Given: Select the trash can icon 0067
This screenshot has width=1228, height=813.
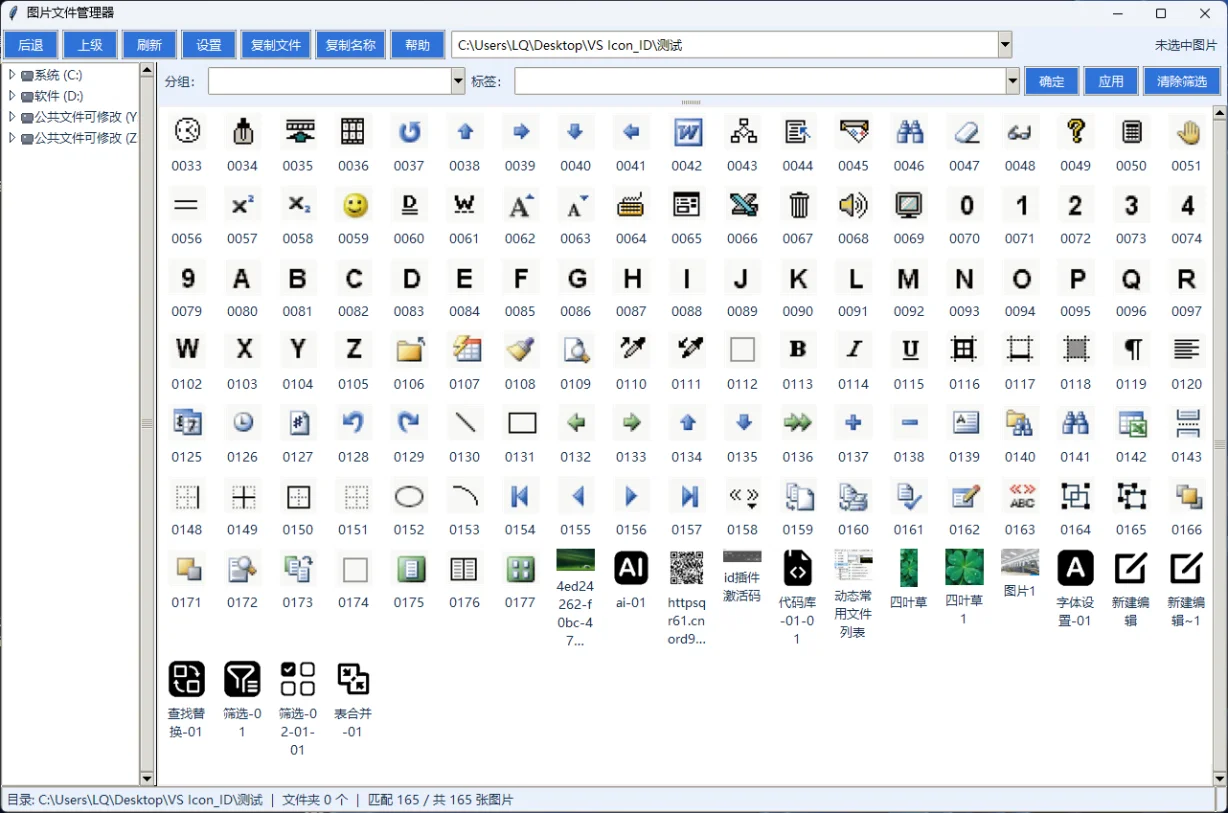Looking at the screenshot, I should (798, 206).
